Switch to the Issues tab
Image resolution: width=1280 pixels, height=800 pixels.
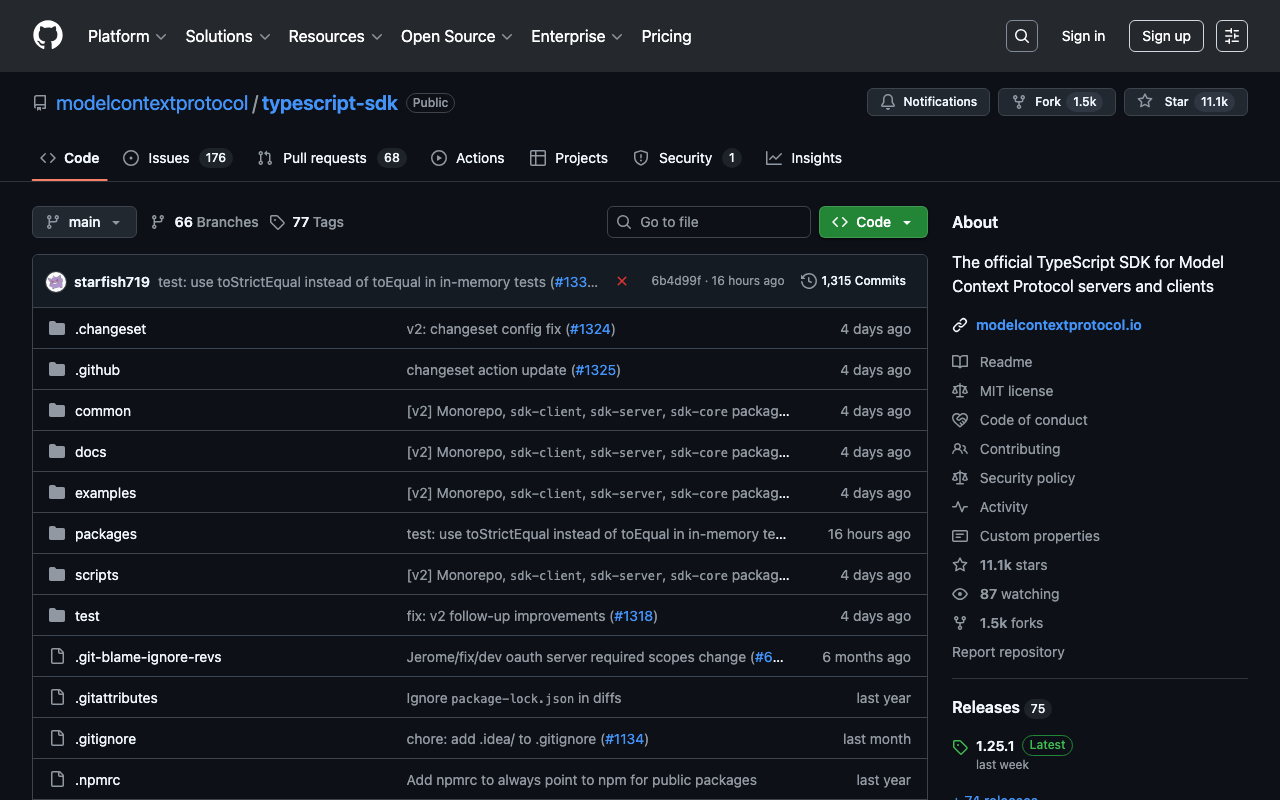pos(168,158)
